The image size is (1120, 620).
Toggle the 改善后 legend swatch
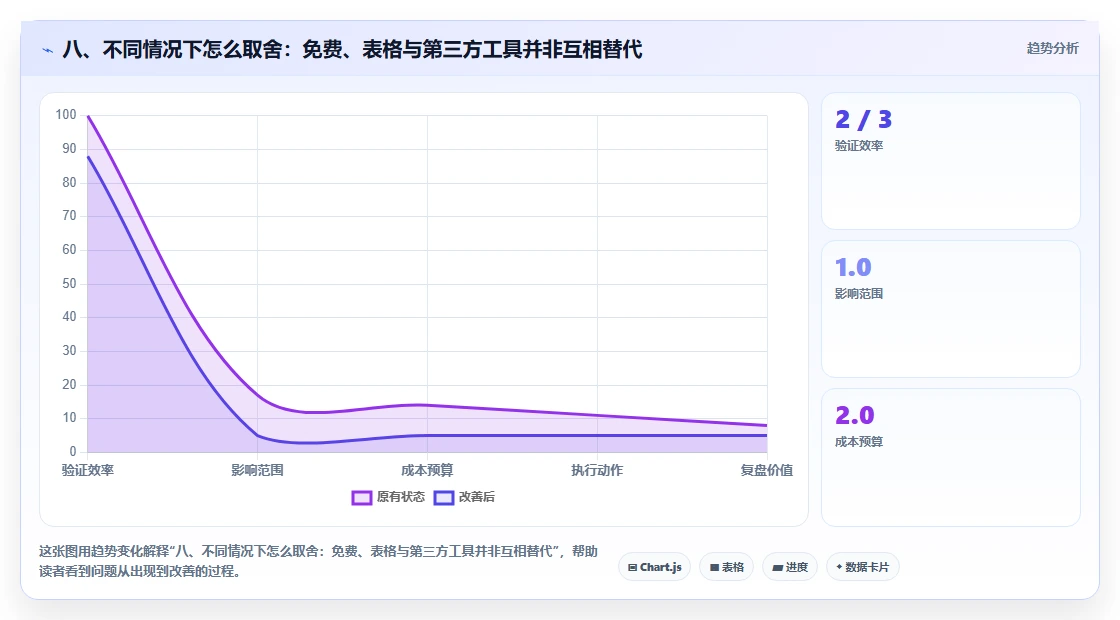pos(444,497)
